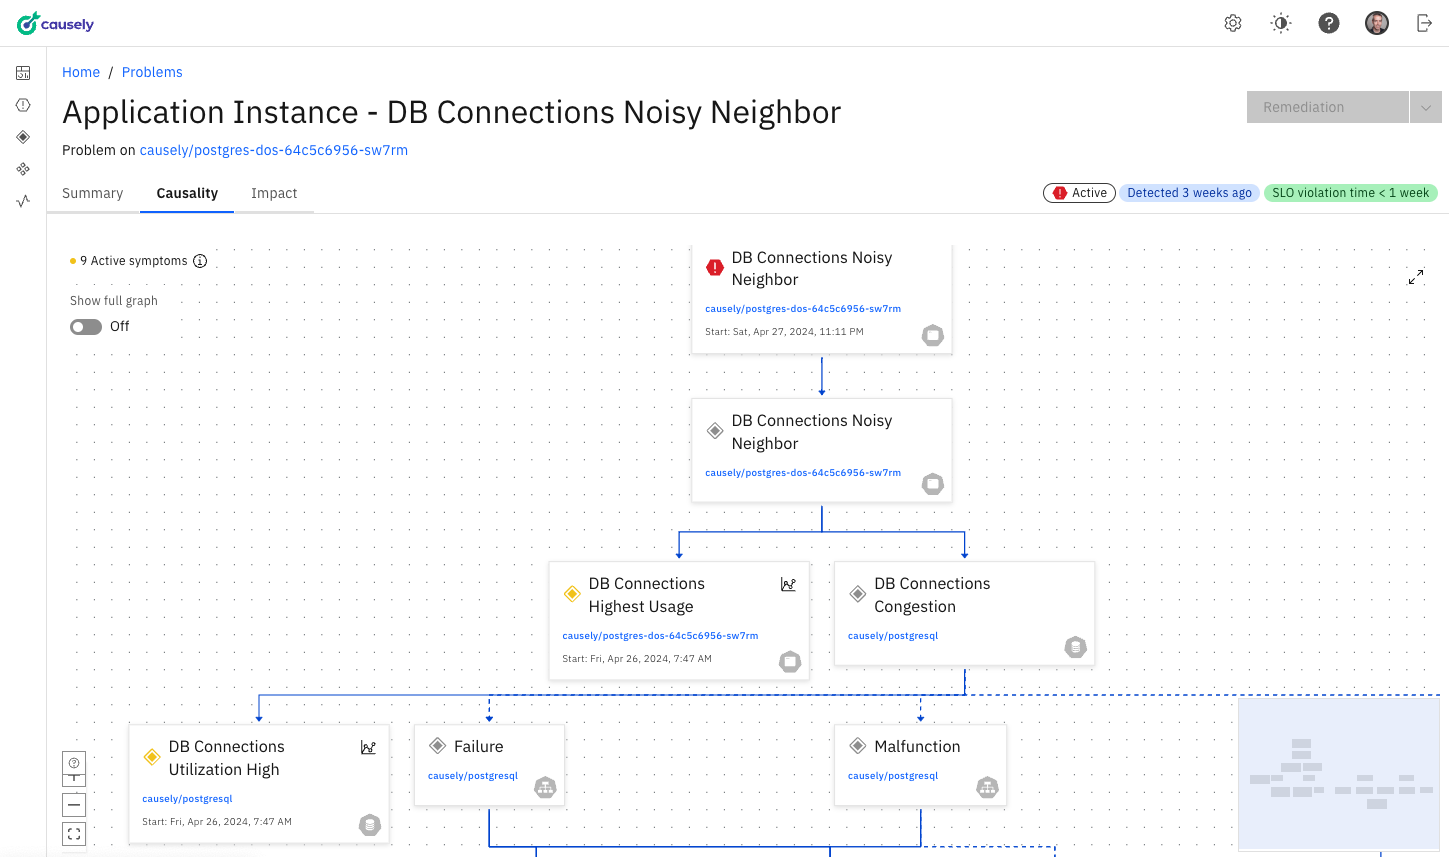Toggle the Show full graph switch
This screenshot has height=857, width=1449.
(x=86, y=327)
